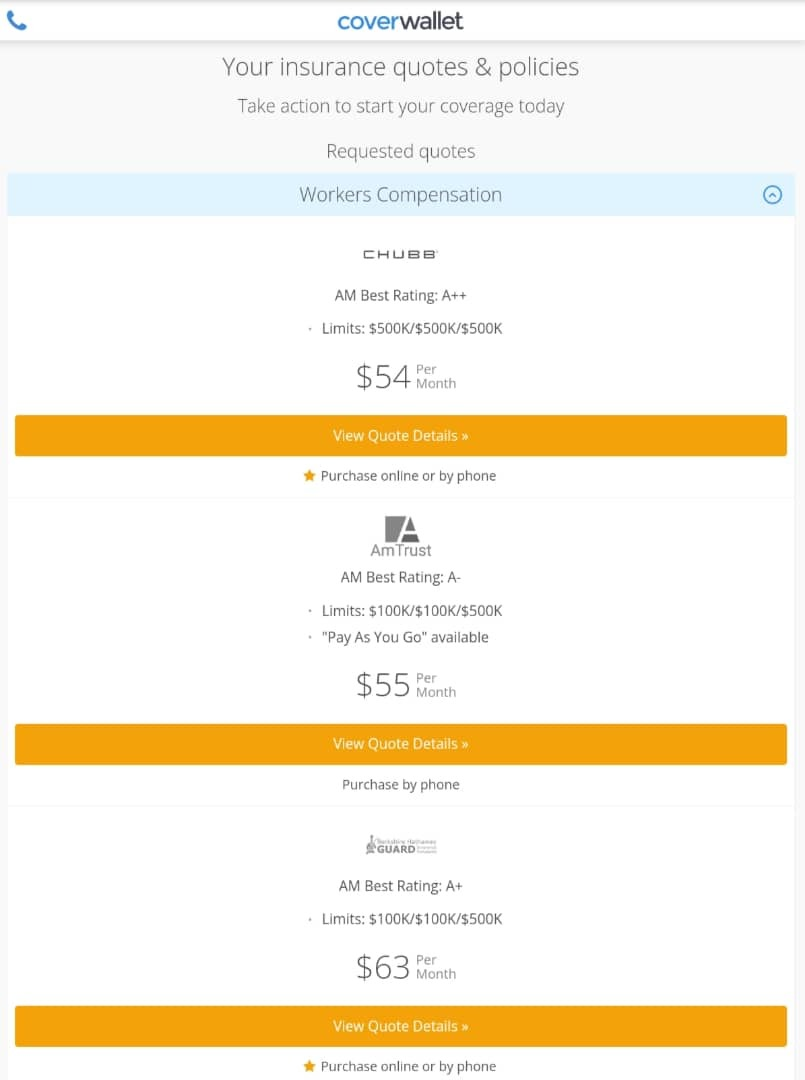Image resolution: width=805 pixels, height=1080 pixels.
Task: View Quote Details for GUARD quote
Action: click(400, 1026)
